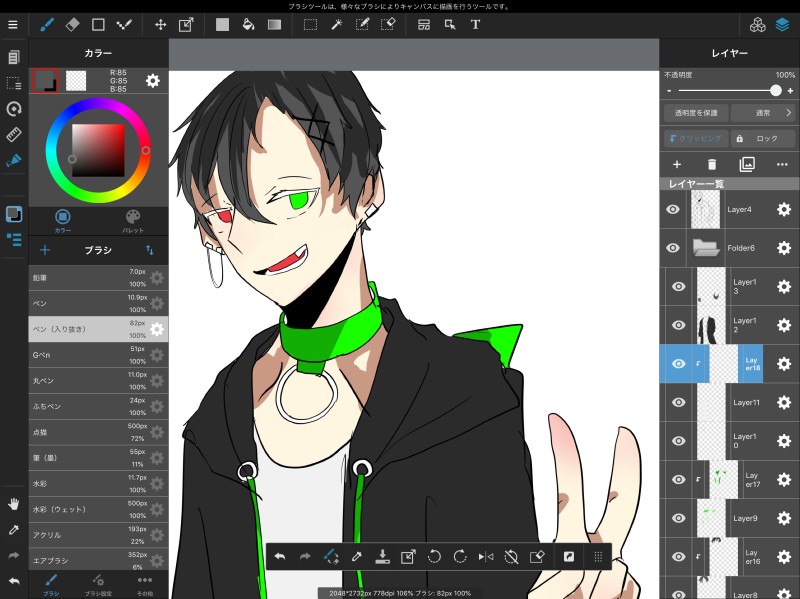Click save icon in bottom toolbar
This screenshot has height=599, width=800.
[x=382, y=556]
